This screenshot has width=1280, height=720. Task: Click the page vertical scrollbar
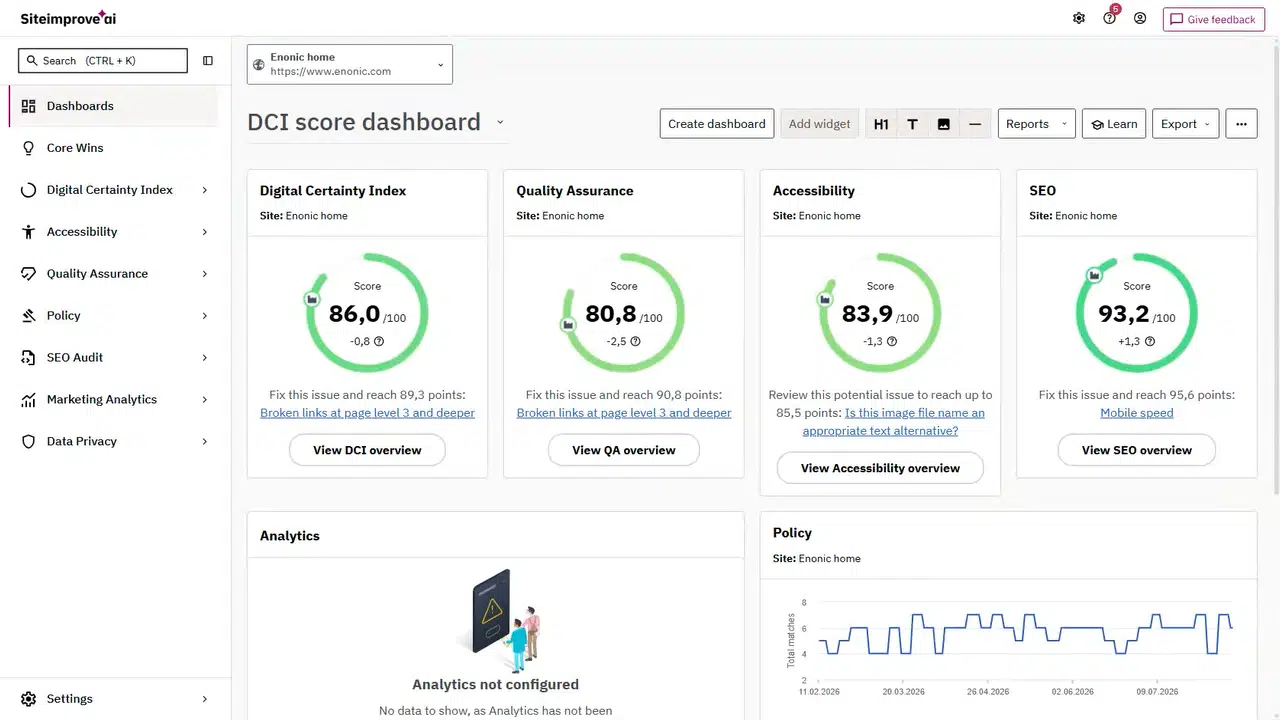point(1275,270)
